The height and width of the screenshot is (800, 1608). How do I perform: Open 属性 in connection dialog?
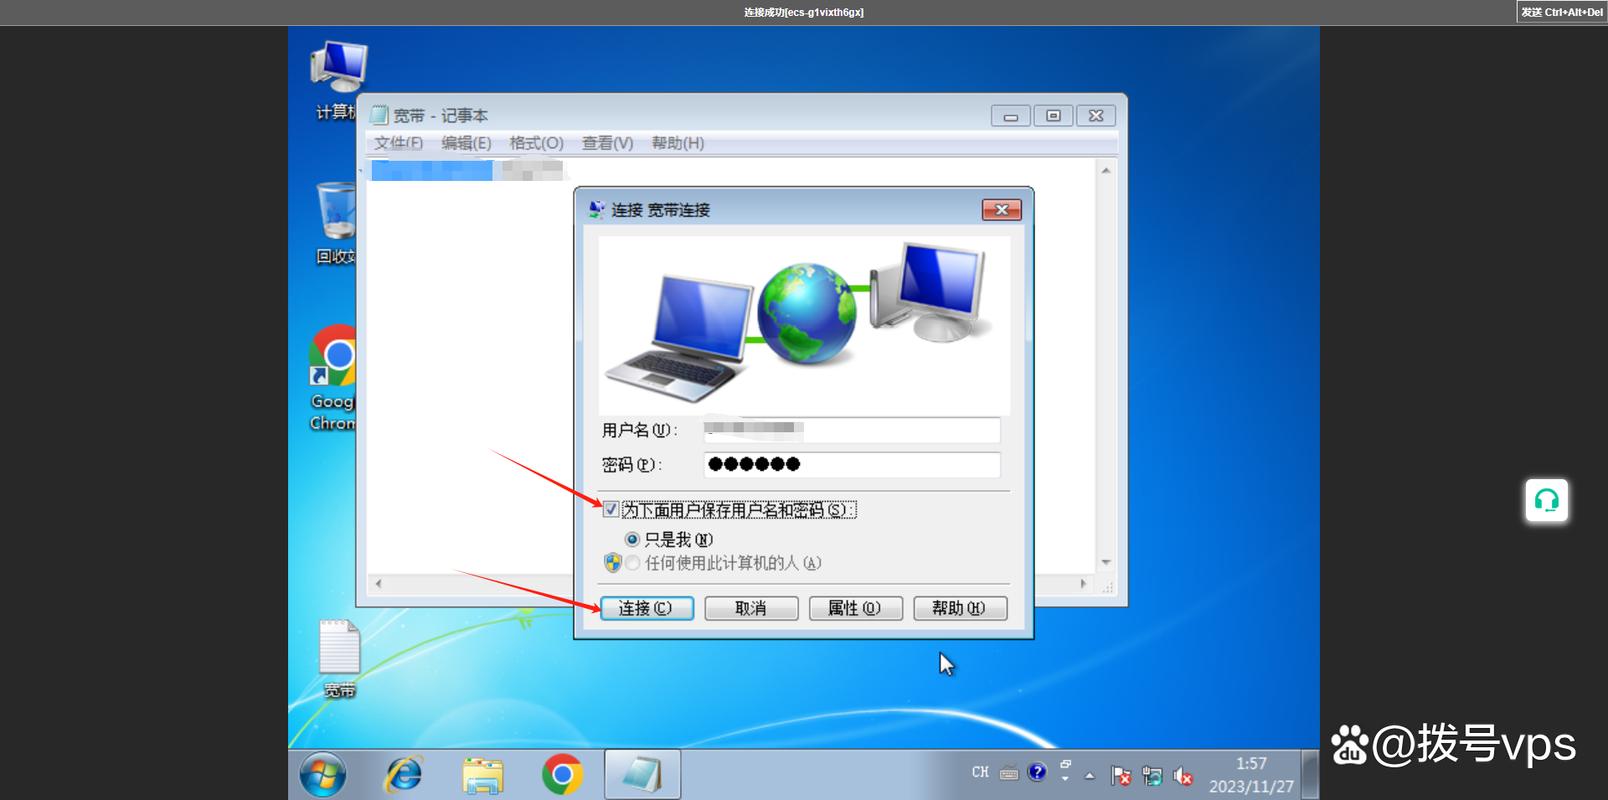(x=856, y=608)
